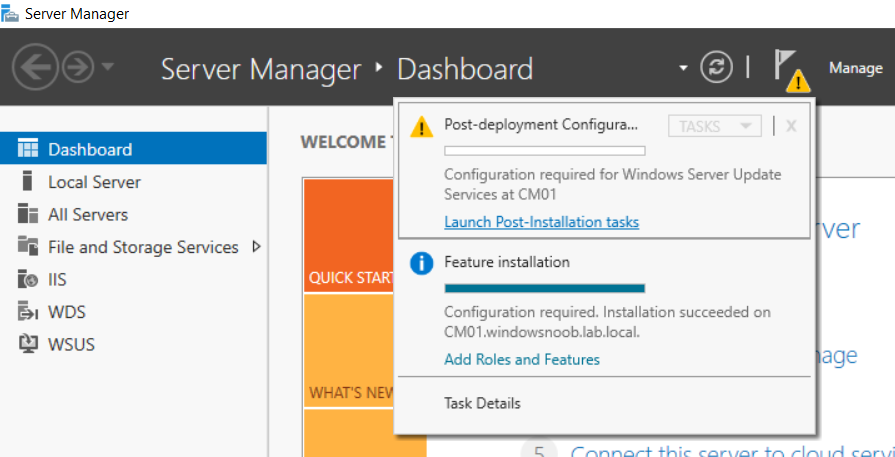The image size is (895, 457).
Task: Click the Refresh dashboard icon
Action: click(716, 67)
